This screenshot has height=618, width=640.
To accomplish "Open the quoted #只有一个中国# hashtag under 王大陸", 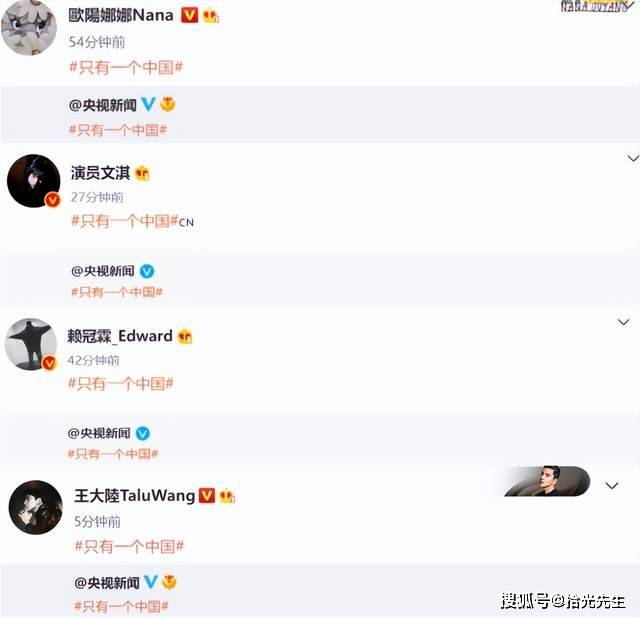I will 121,606.
